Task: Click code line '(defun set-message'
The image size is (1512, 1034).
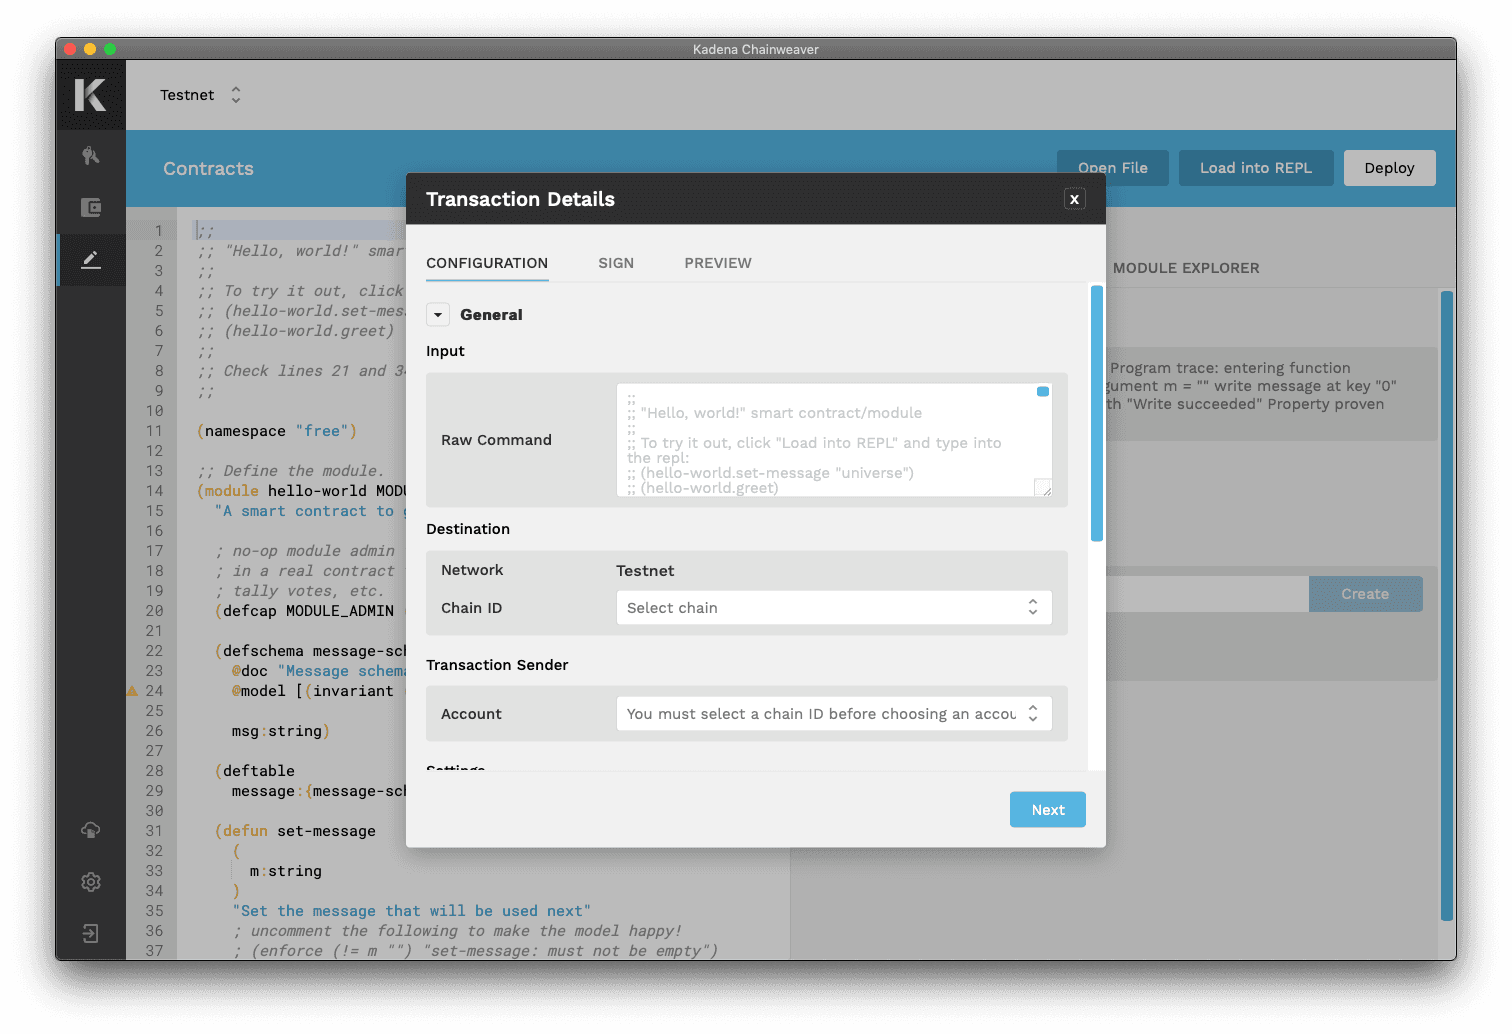Action: tap(295, 831)
